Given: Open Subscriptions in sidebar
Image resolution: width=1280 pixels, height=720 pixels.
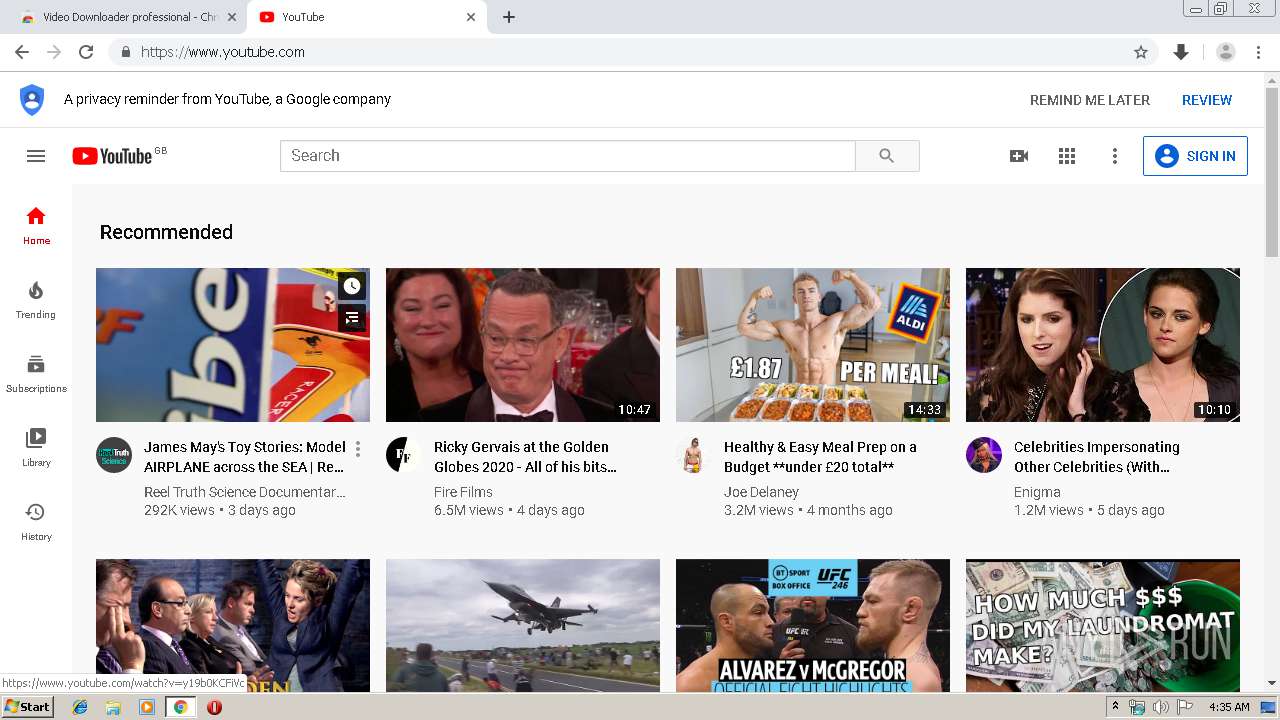Looking at the screenshot, I should [x=36, y=373].
